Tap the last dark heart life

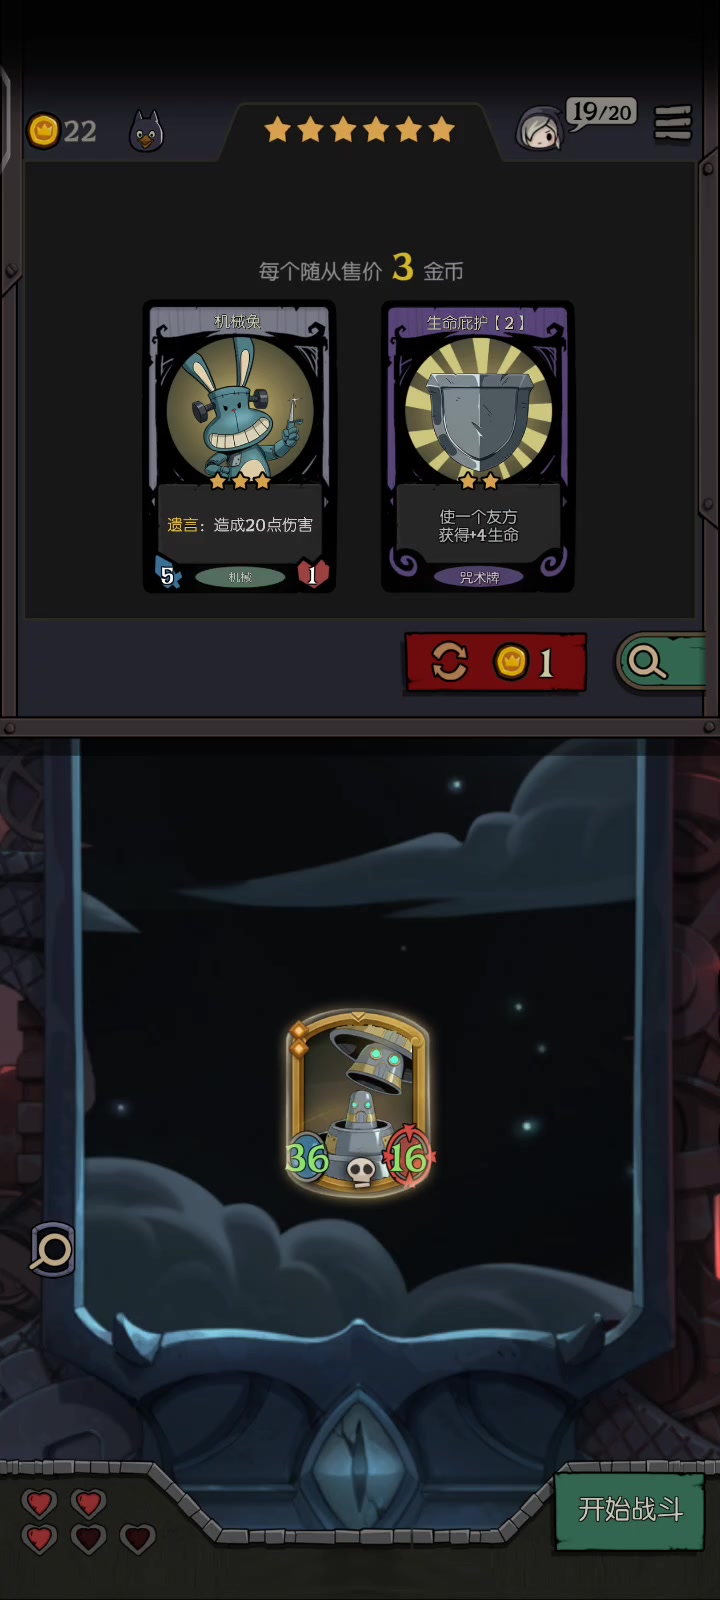137,1538
